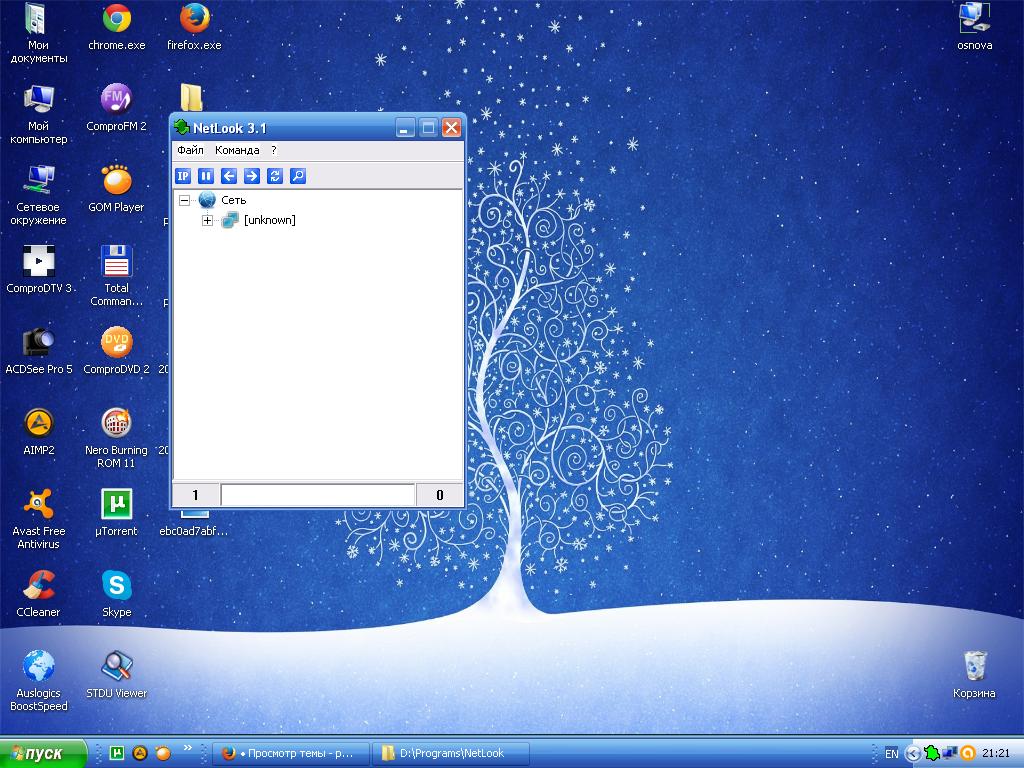The image size is (1024, 768).
Task: Click the status bar text field
Action: coord(317,495)
